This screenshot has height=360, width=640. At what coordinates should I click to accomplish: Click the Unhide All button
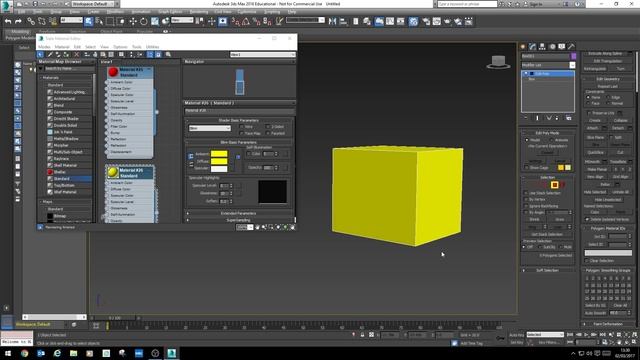(x=620, y=192)
